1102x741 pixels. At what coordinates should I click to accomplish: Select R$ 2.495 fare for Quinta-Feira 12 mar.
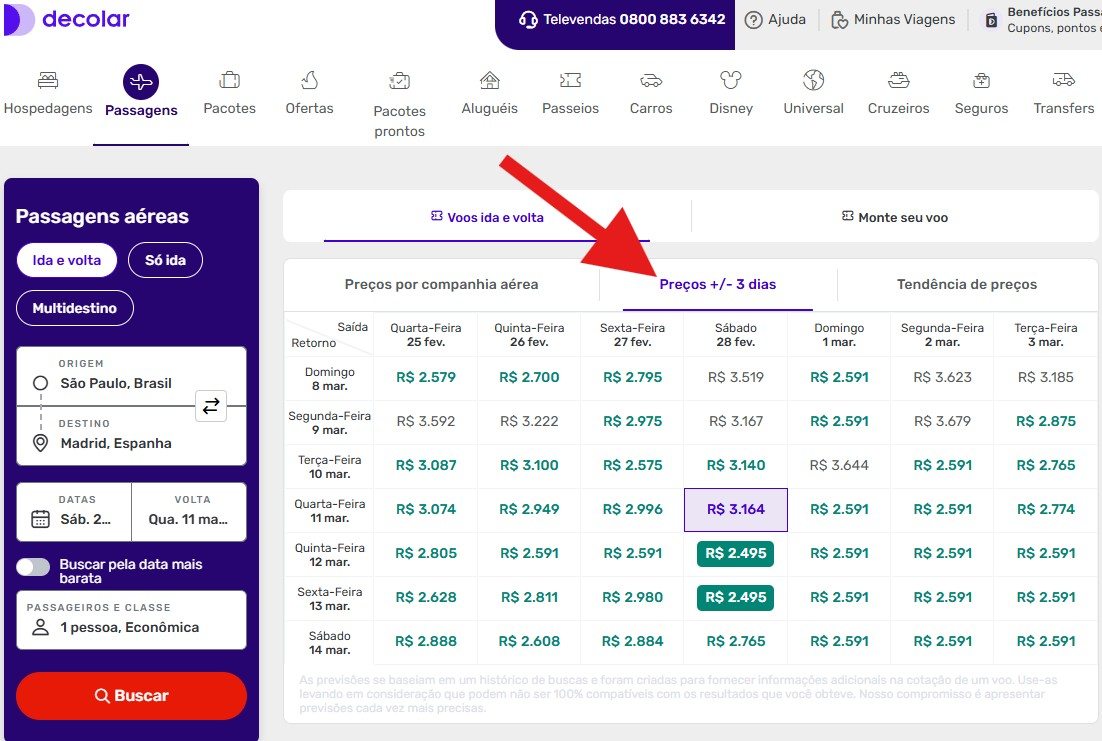(x=735, y=553)
